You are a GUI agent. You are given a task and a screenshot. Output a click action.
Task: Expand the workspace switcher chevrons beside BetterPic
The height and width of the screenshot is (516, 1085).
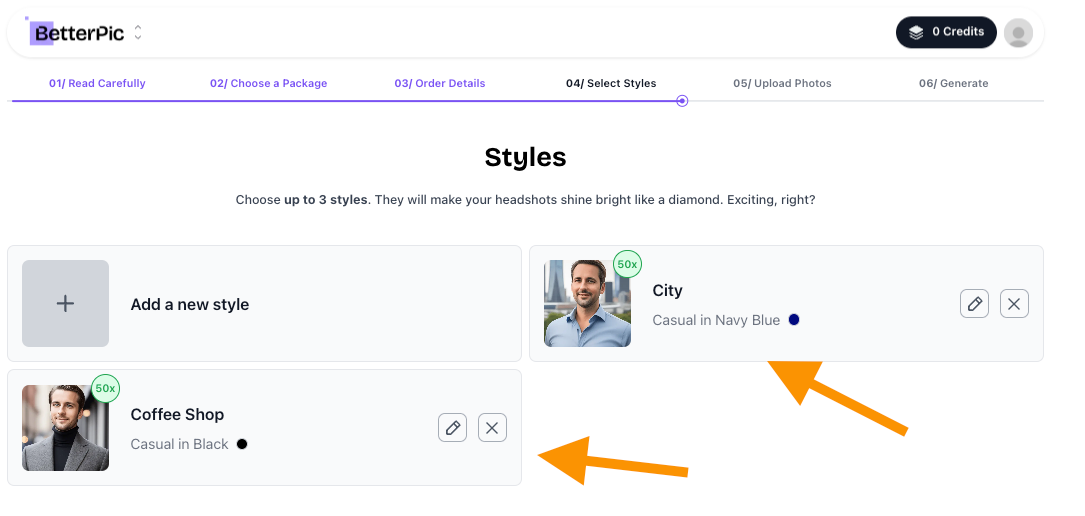click(138, 33)
